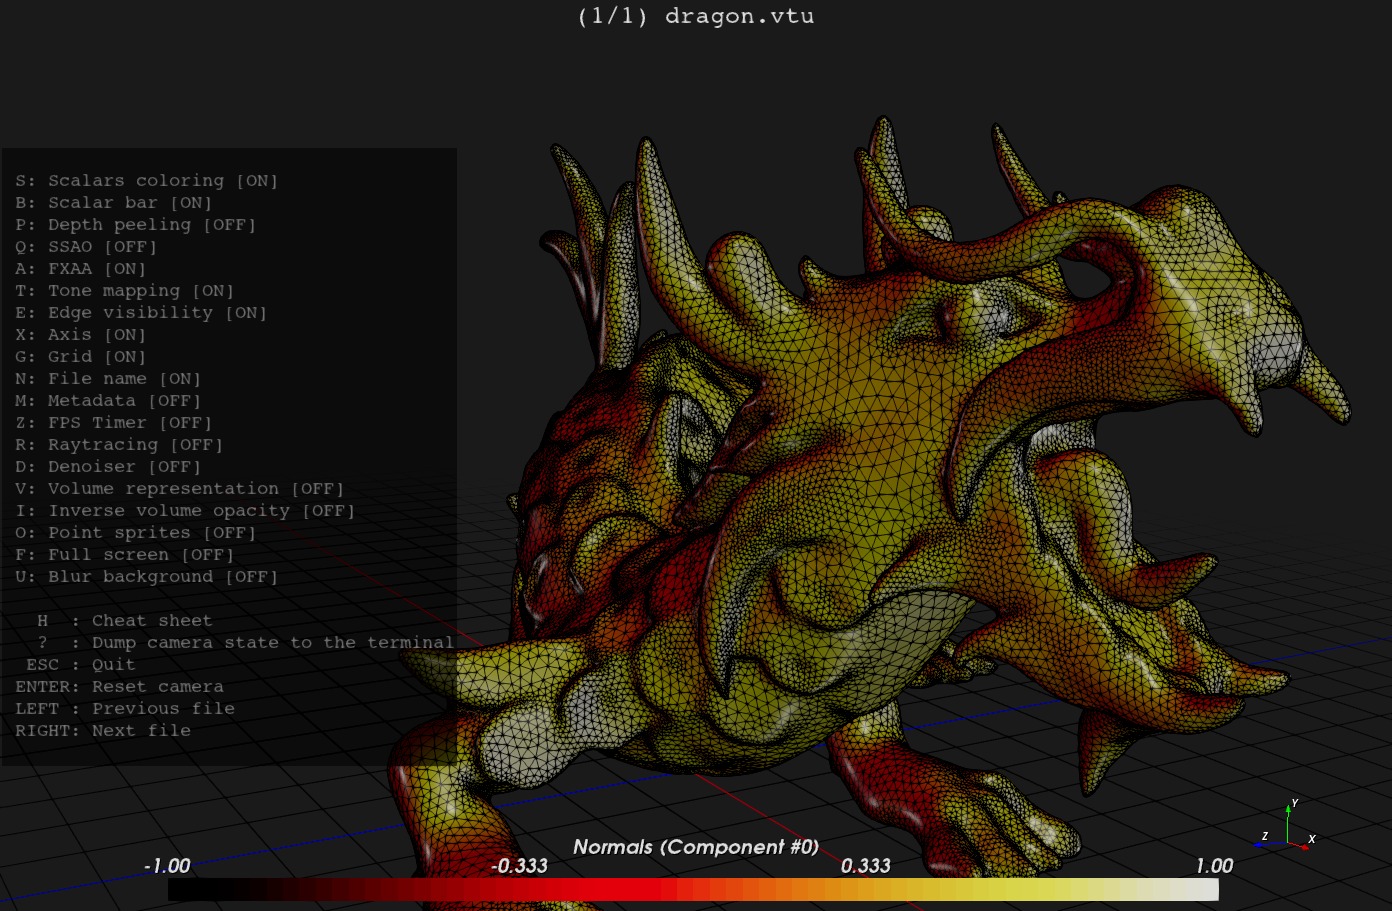This screenshot has width=1392, height=911.
Task: Click the 'Axis [ON]' line
Action: pyautogui.click(x=81, y=335)
